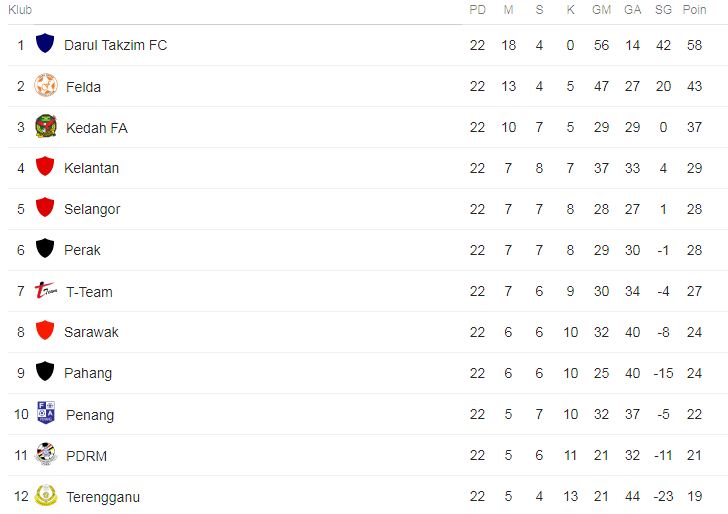Select the Darul Takzim FC name

click(x=115, y=45)
